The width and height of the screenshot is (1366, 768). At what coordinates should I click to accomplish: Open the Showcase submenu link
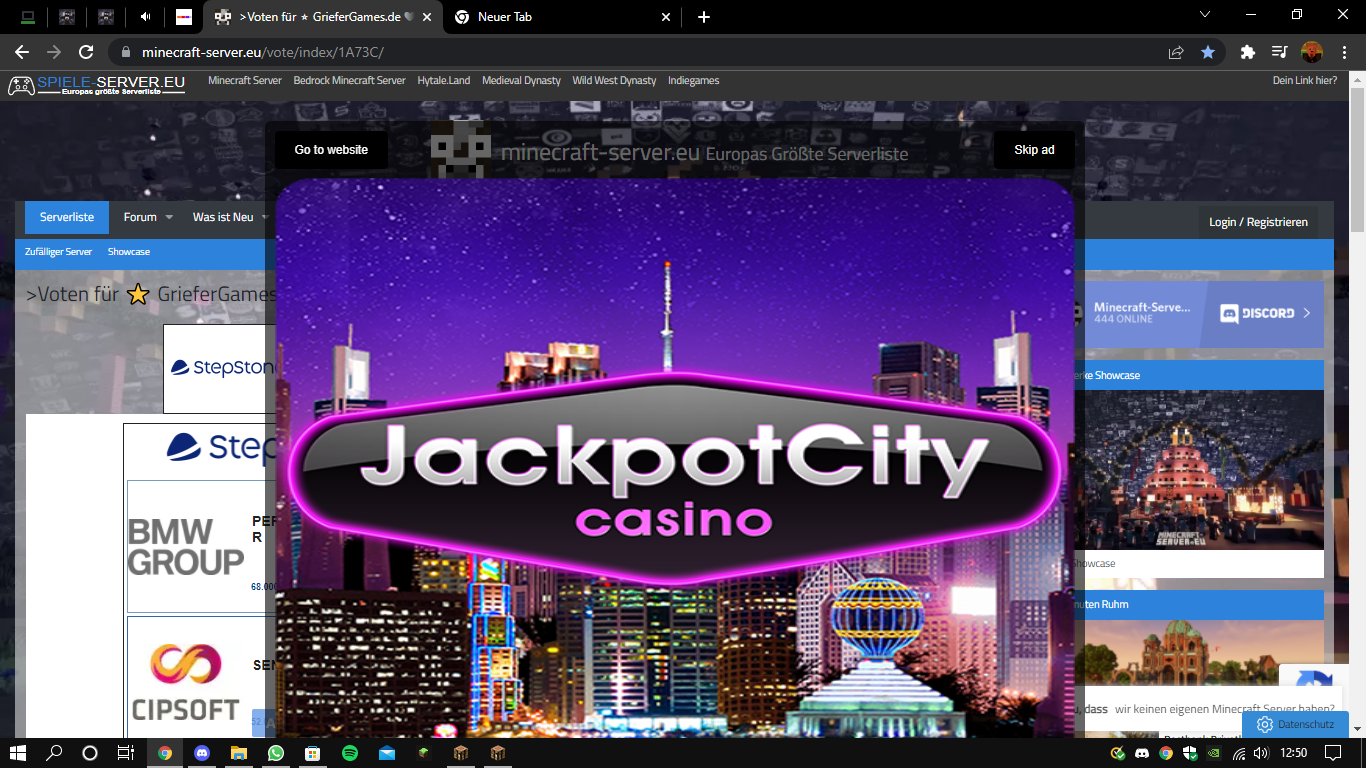(x=129, y=252)
